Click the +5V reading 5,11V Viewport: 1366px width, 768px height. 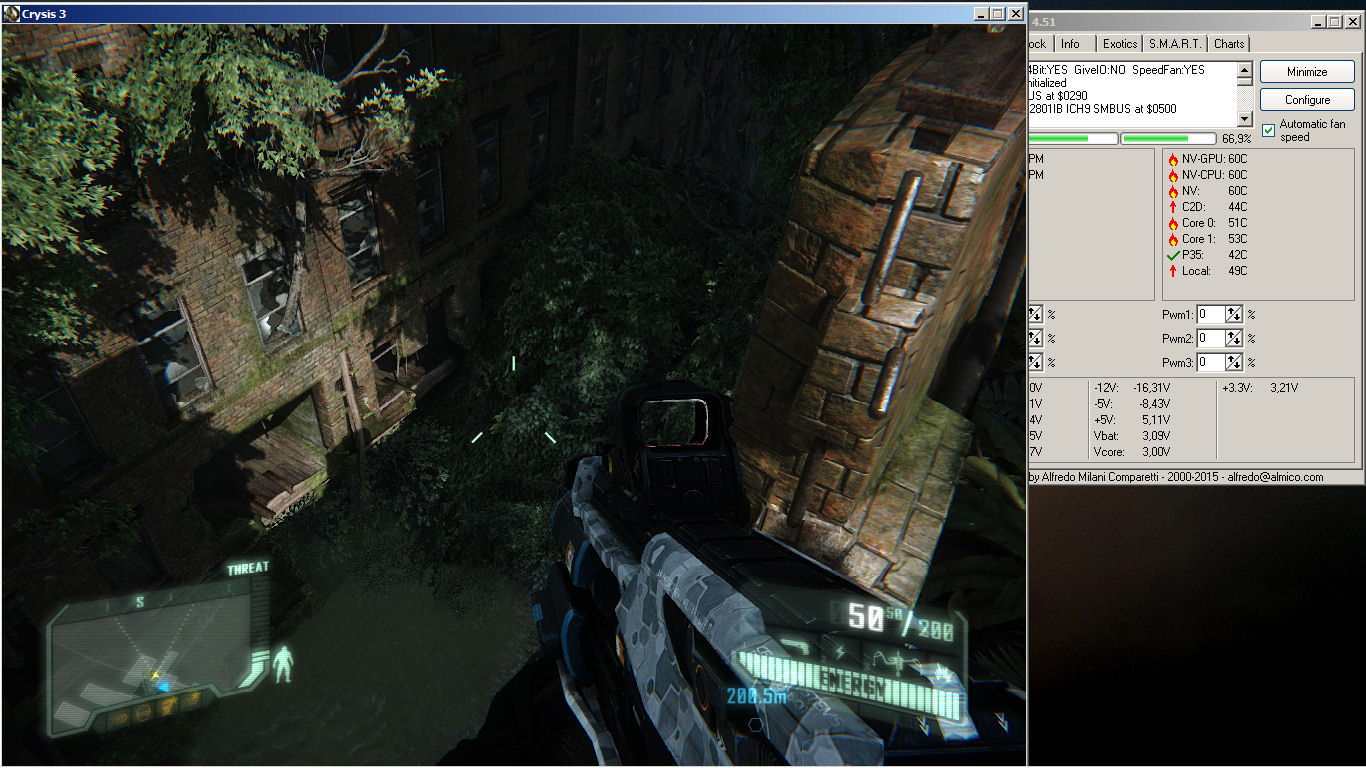[1156, 420]
